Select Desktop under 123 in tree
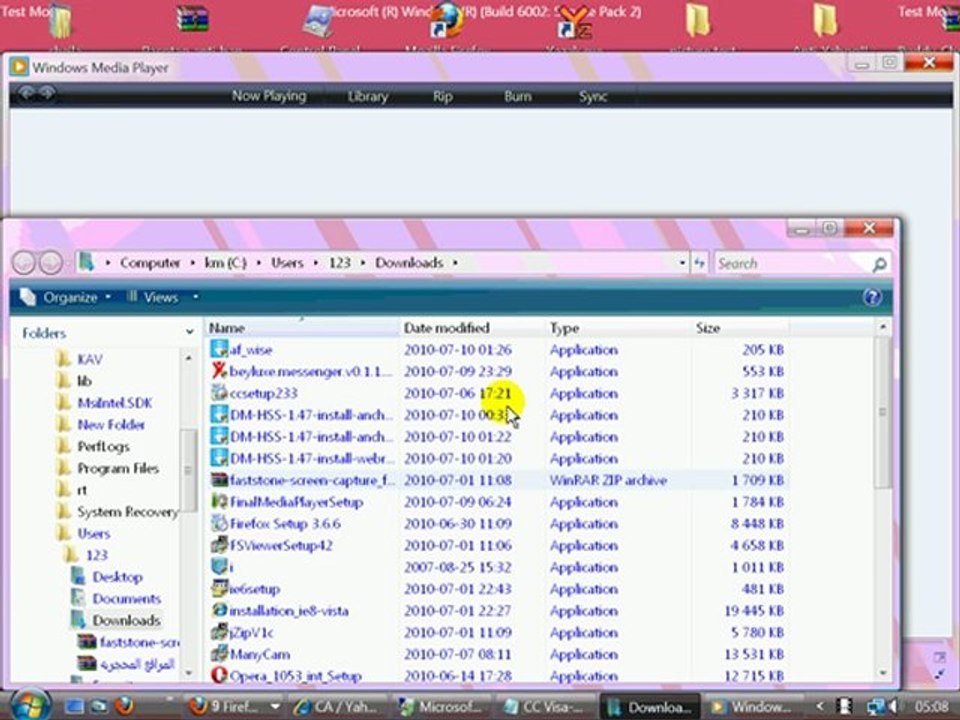 tap(117, 577)
